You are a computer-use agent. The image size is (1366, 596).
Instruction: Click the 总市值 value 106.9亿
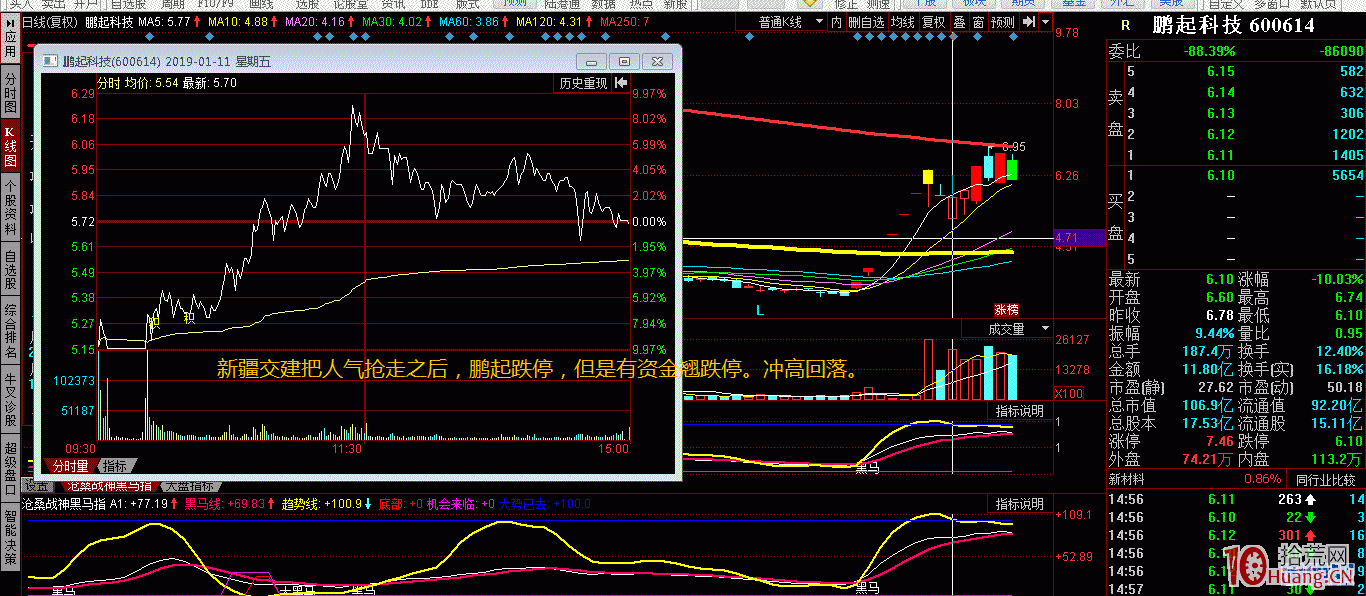[x=1209, y=405]
